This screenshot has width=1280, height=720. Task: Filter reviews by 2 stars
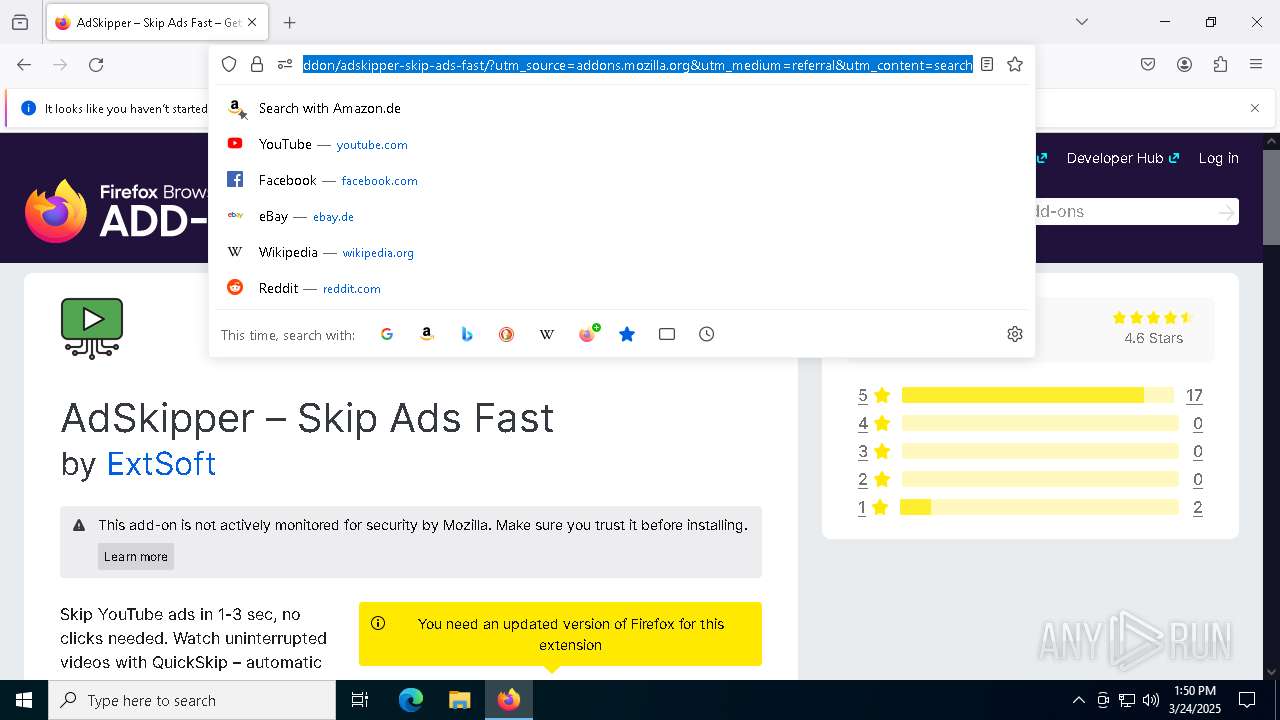[x=873, y=479]
